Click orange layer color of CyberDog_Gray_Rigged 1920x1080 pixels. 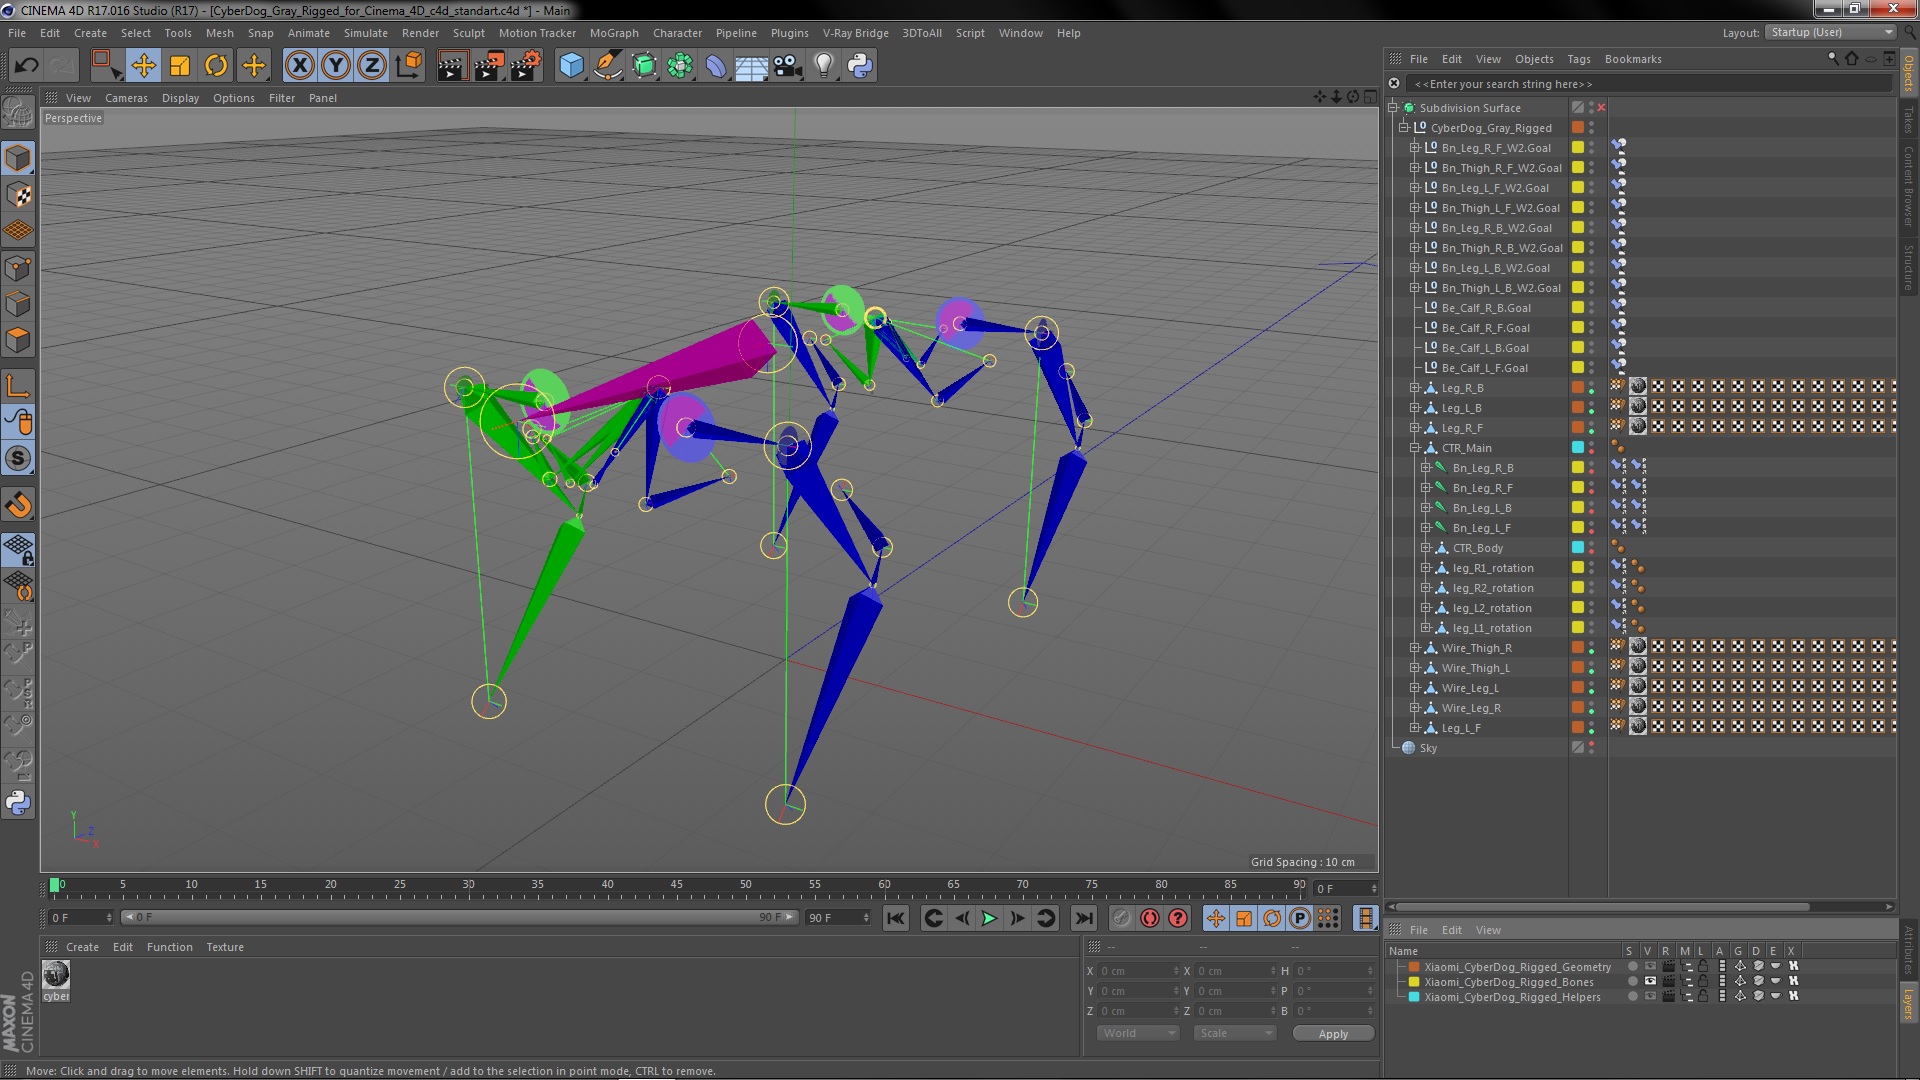pos(1578,128)
